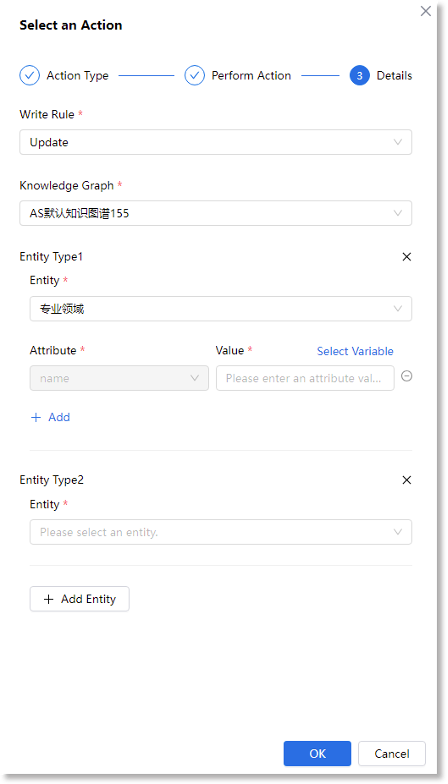Click the Select Variable link
Screen dimensions: 448x784
355,351
